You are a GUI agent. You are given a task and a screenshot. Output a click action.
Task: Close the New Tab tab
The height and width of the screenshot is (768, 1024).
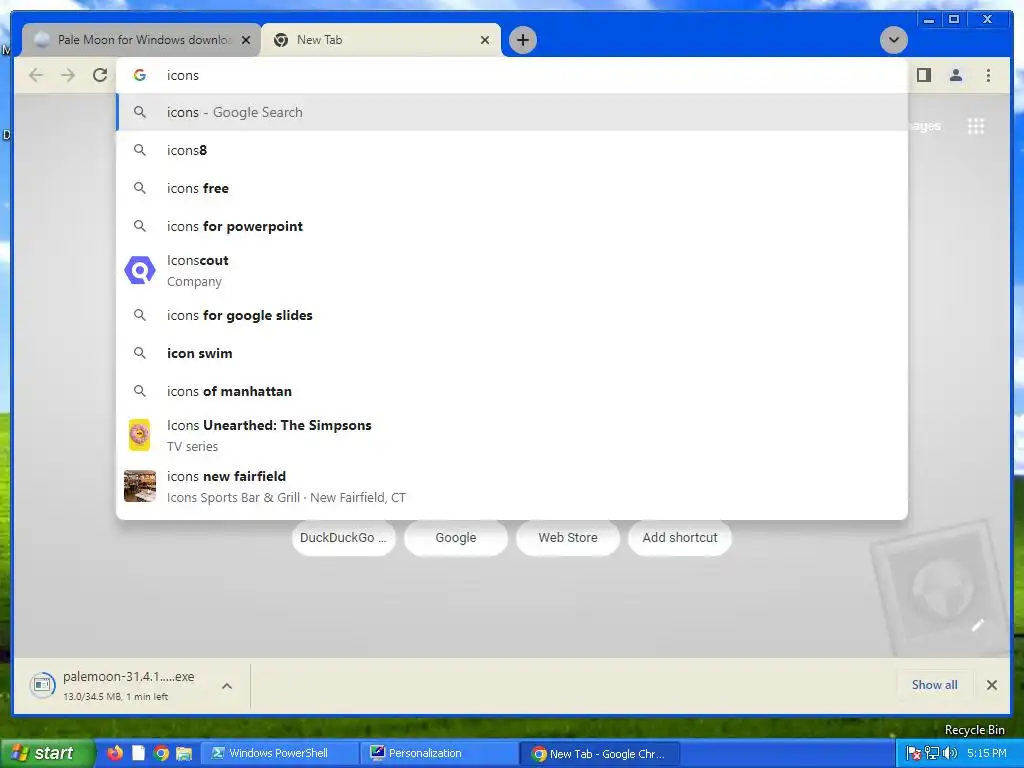(x=485, y=40)
